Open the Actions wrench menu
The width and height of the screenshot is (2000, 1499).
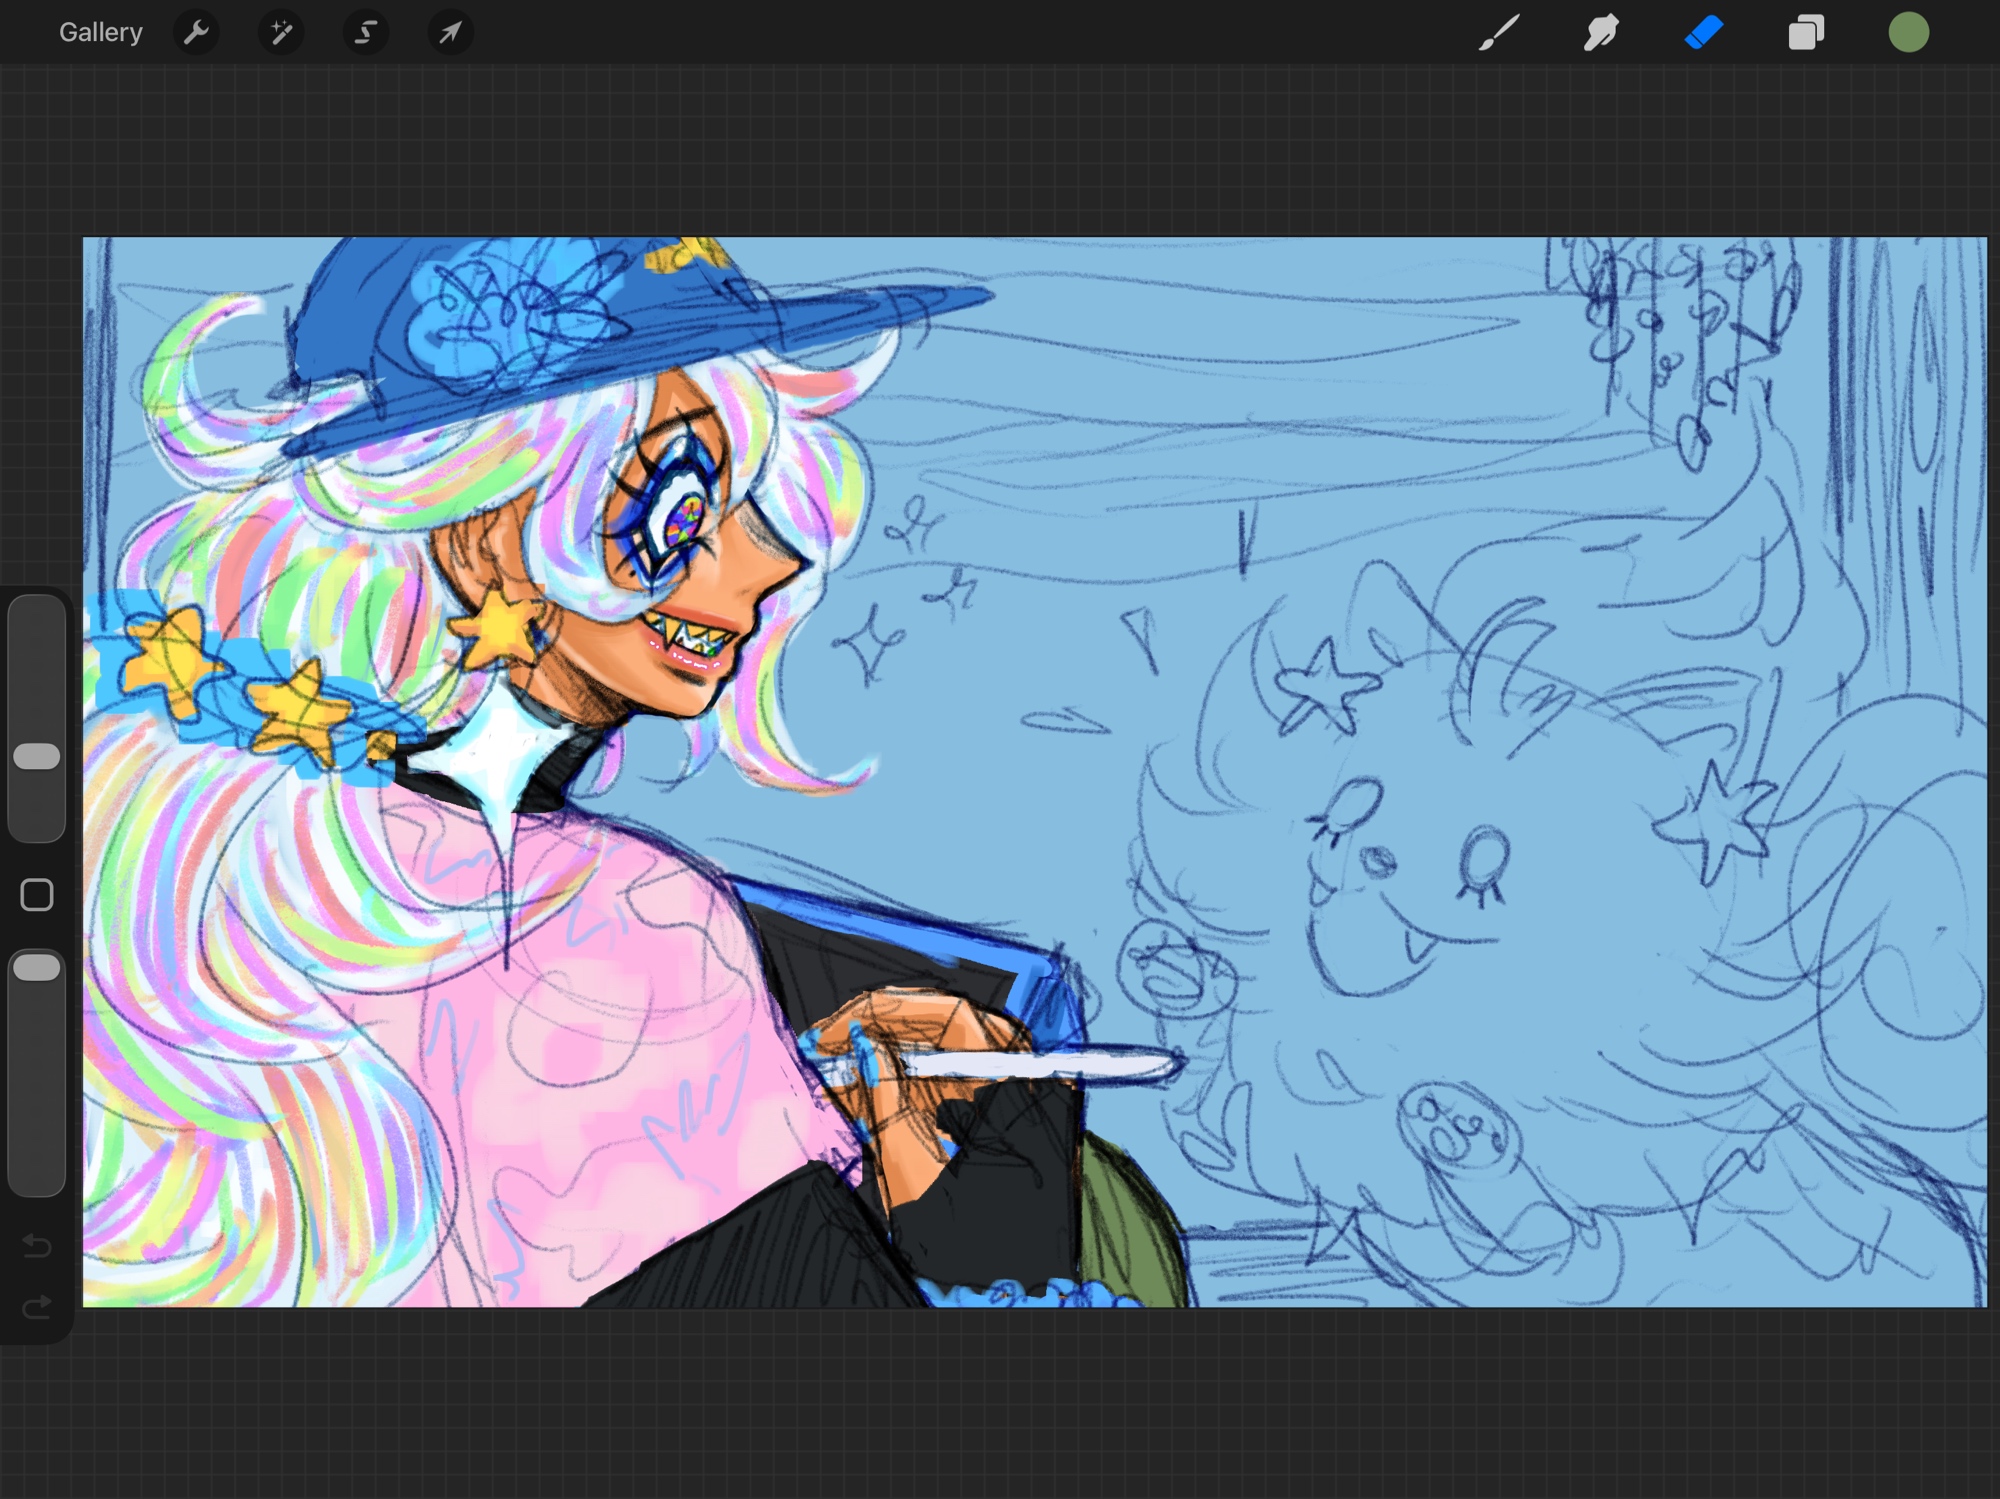tap(196, 33)
